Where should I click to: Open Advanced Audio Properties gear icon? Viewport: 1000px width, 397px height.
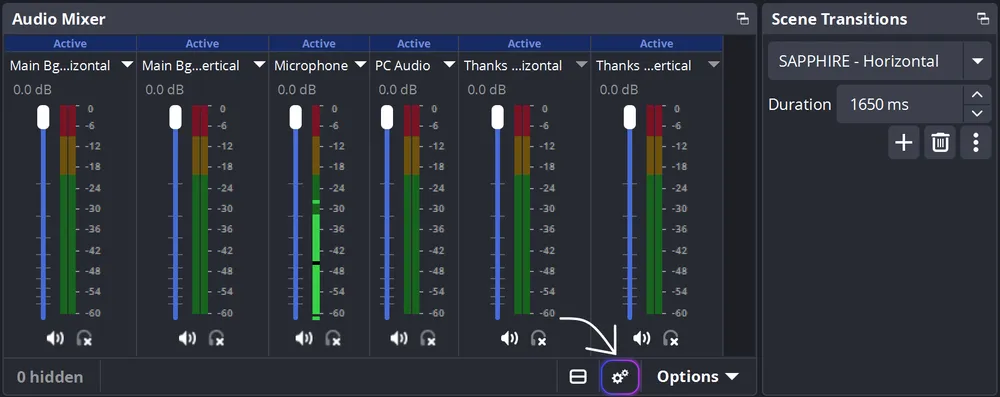[x=620, y=377]
